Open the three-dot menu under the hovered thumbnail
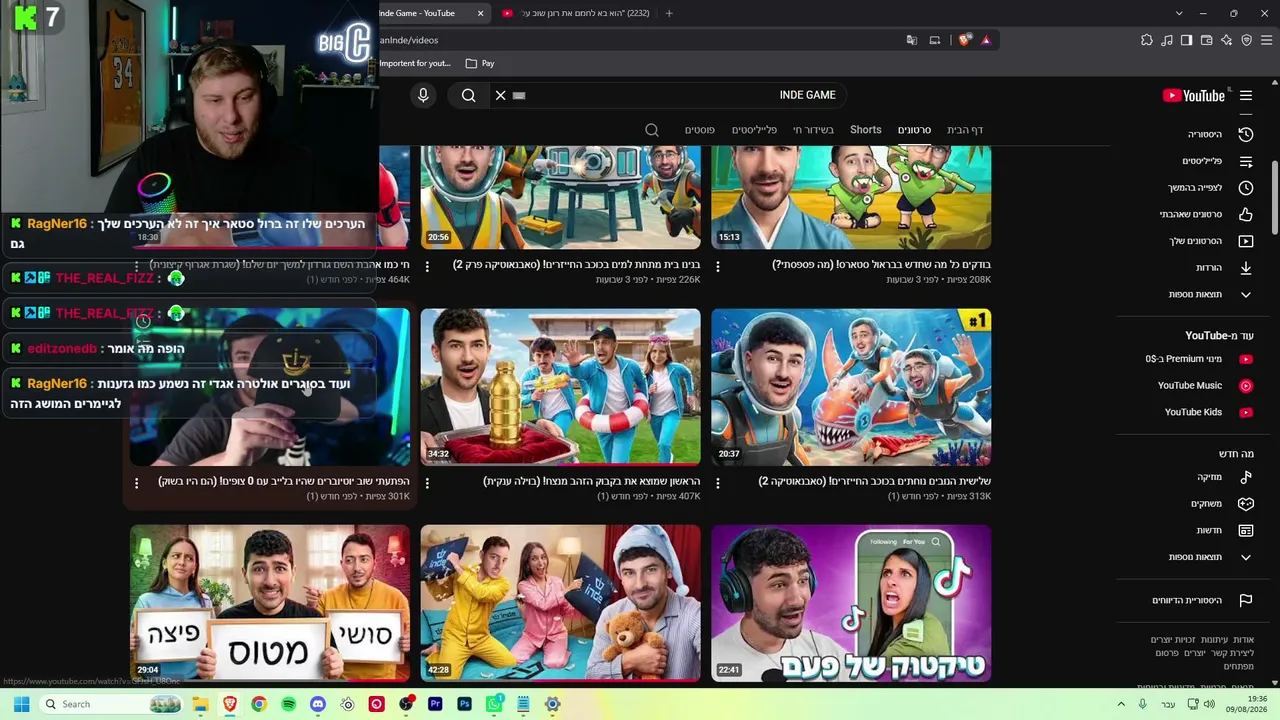Screen dimensions: 1280x720 pyautogui.click(x=137, y=483)
